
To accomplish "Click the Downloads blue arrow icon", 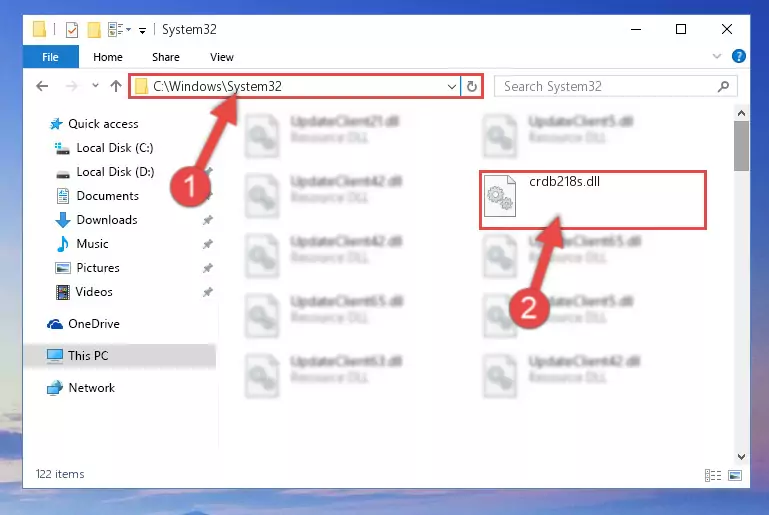I will coord(63,220).
